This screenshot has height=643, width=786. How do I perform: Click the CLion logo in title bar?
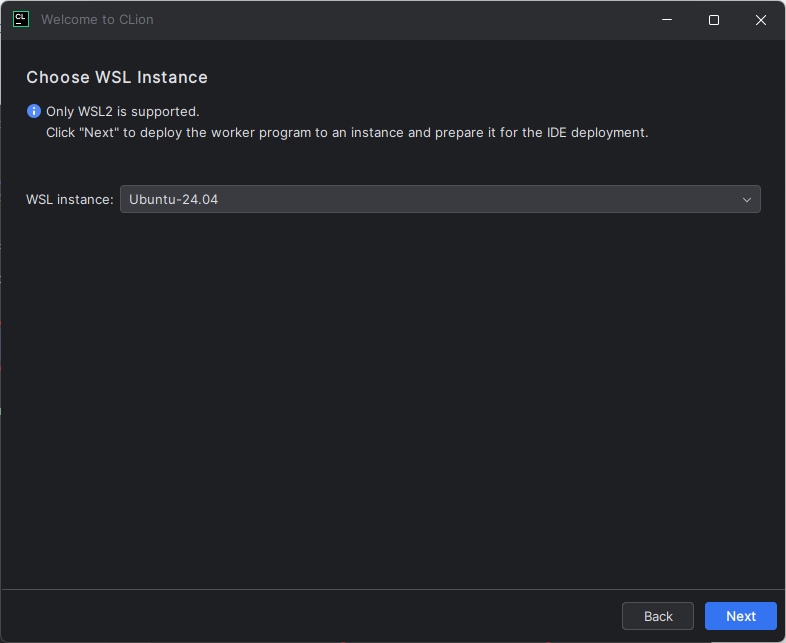[x=21, y=20]
